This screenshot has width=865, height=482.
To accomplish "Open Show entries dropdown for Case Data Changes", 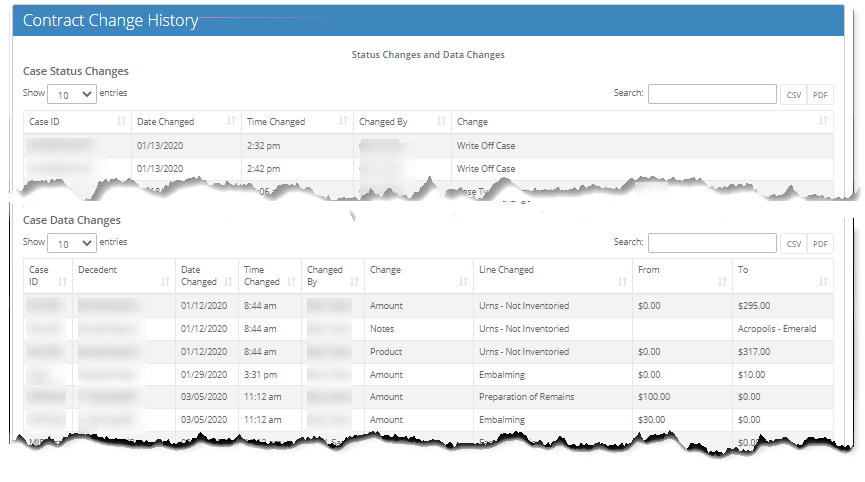I will coord(72,243).
